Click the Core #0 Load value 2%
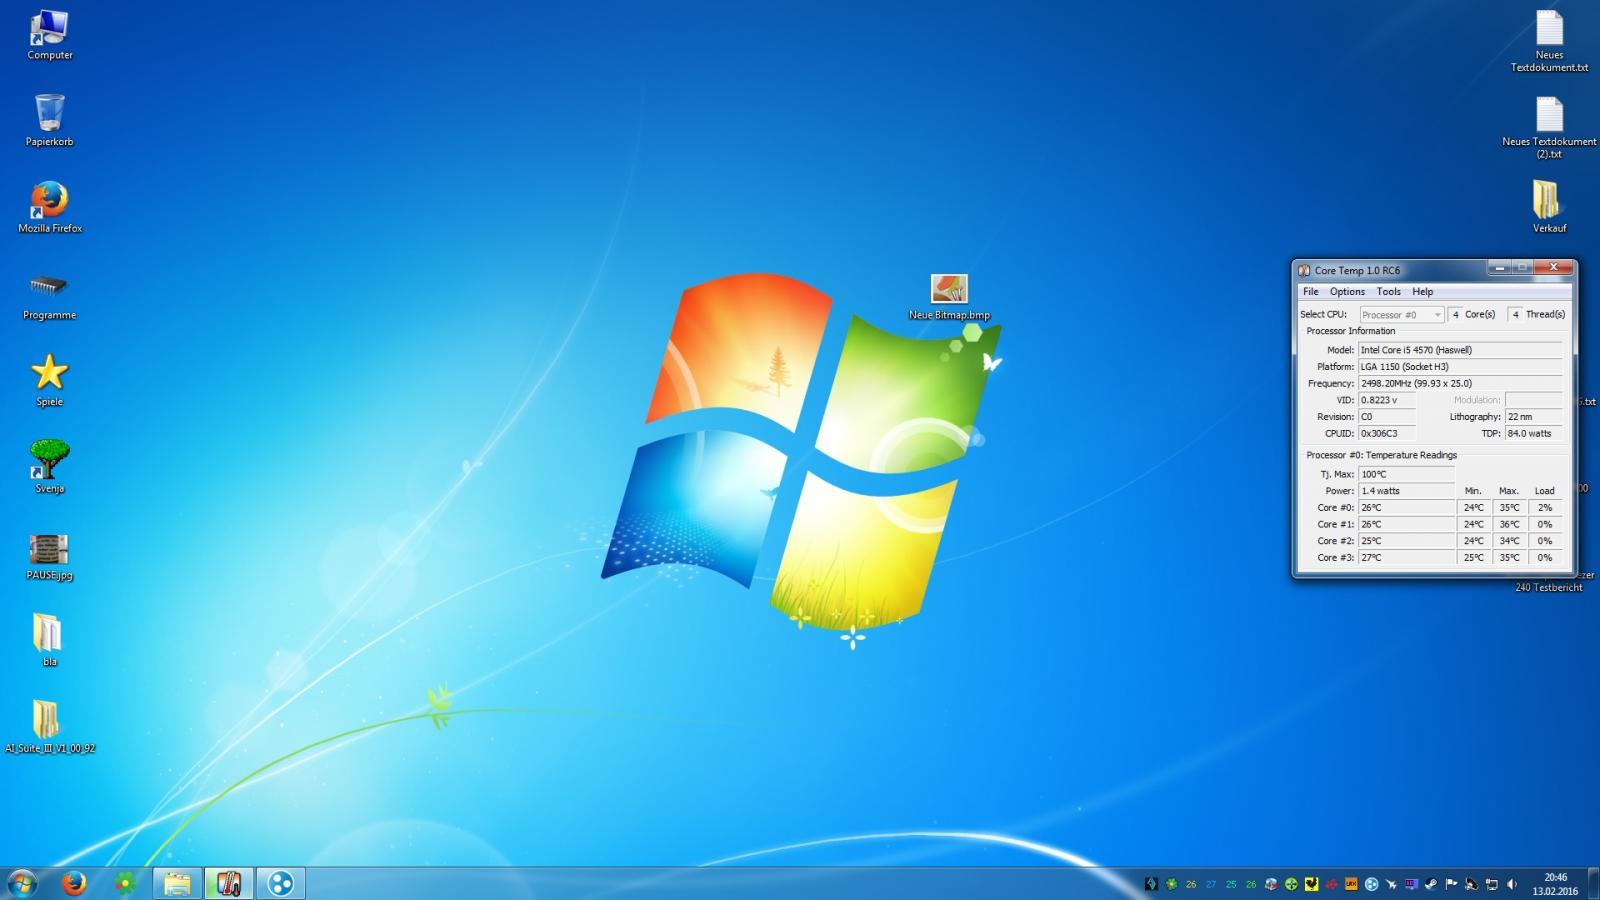1600x900 pixels. 1545,508
